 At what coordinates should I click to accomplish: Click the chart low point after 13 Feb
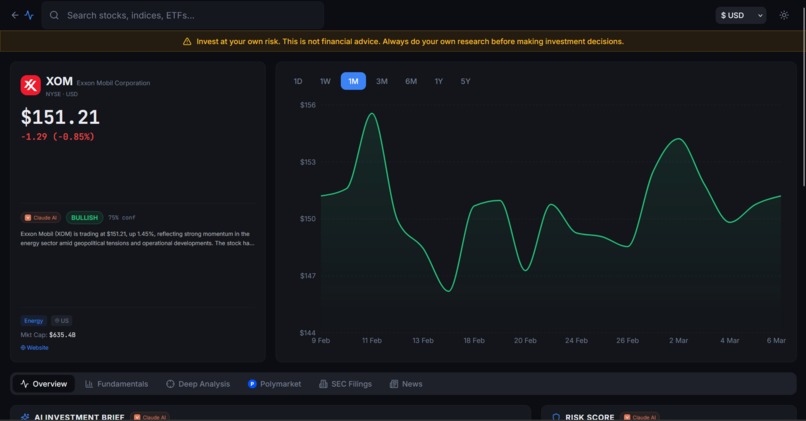point(448,291)
